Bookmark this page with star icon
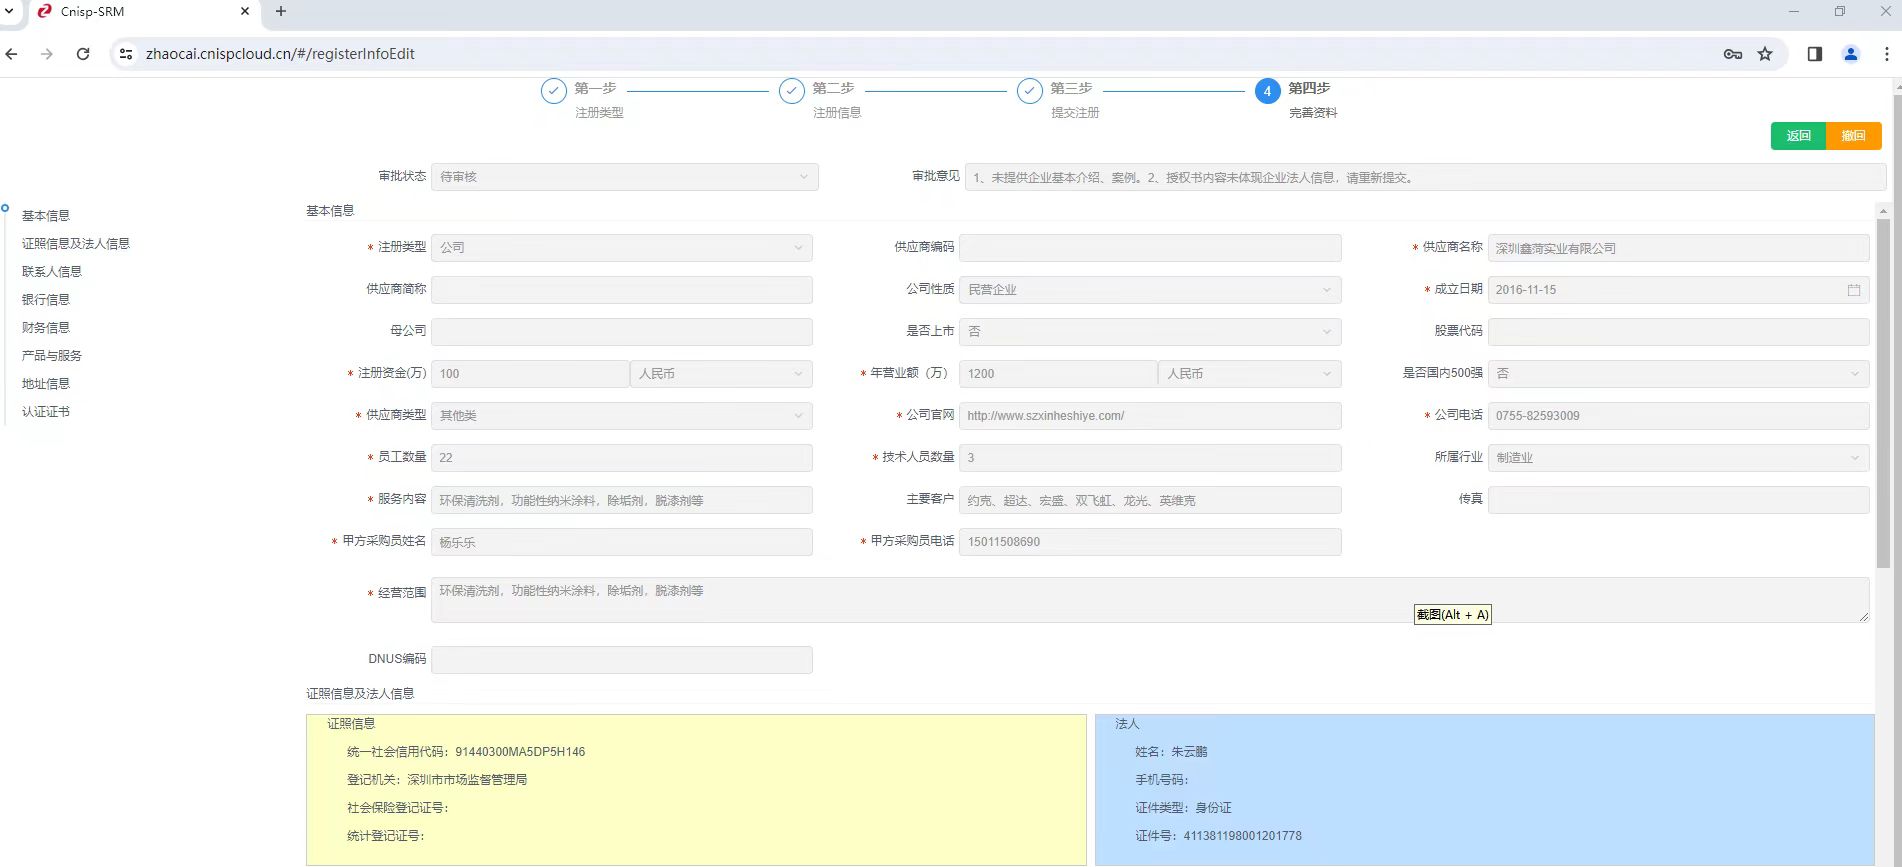This screenshot has height=867, width=1902. 1765,54
